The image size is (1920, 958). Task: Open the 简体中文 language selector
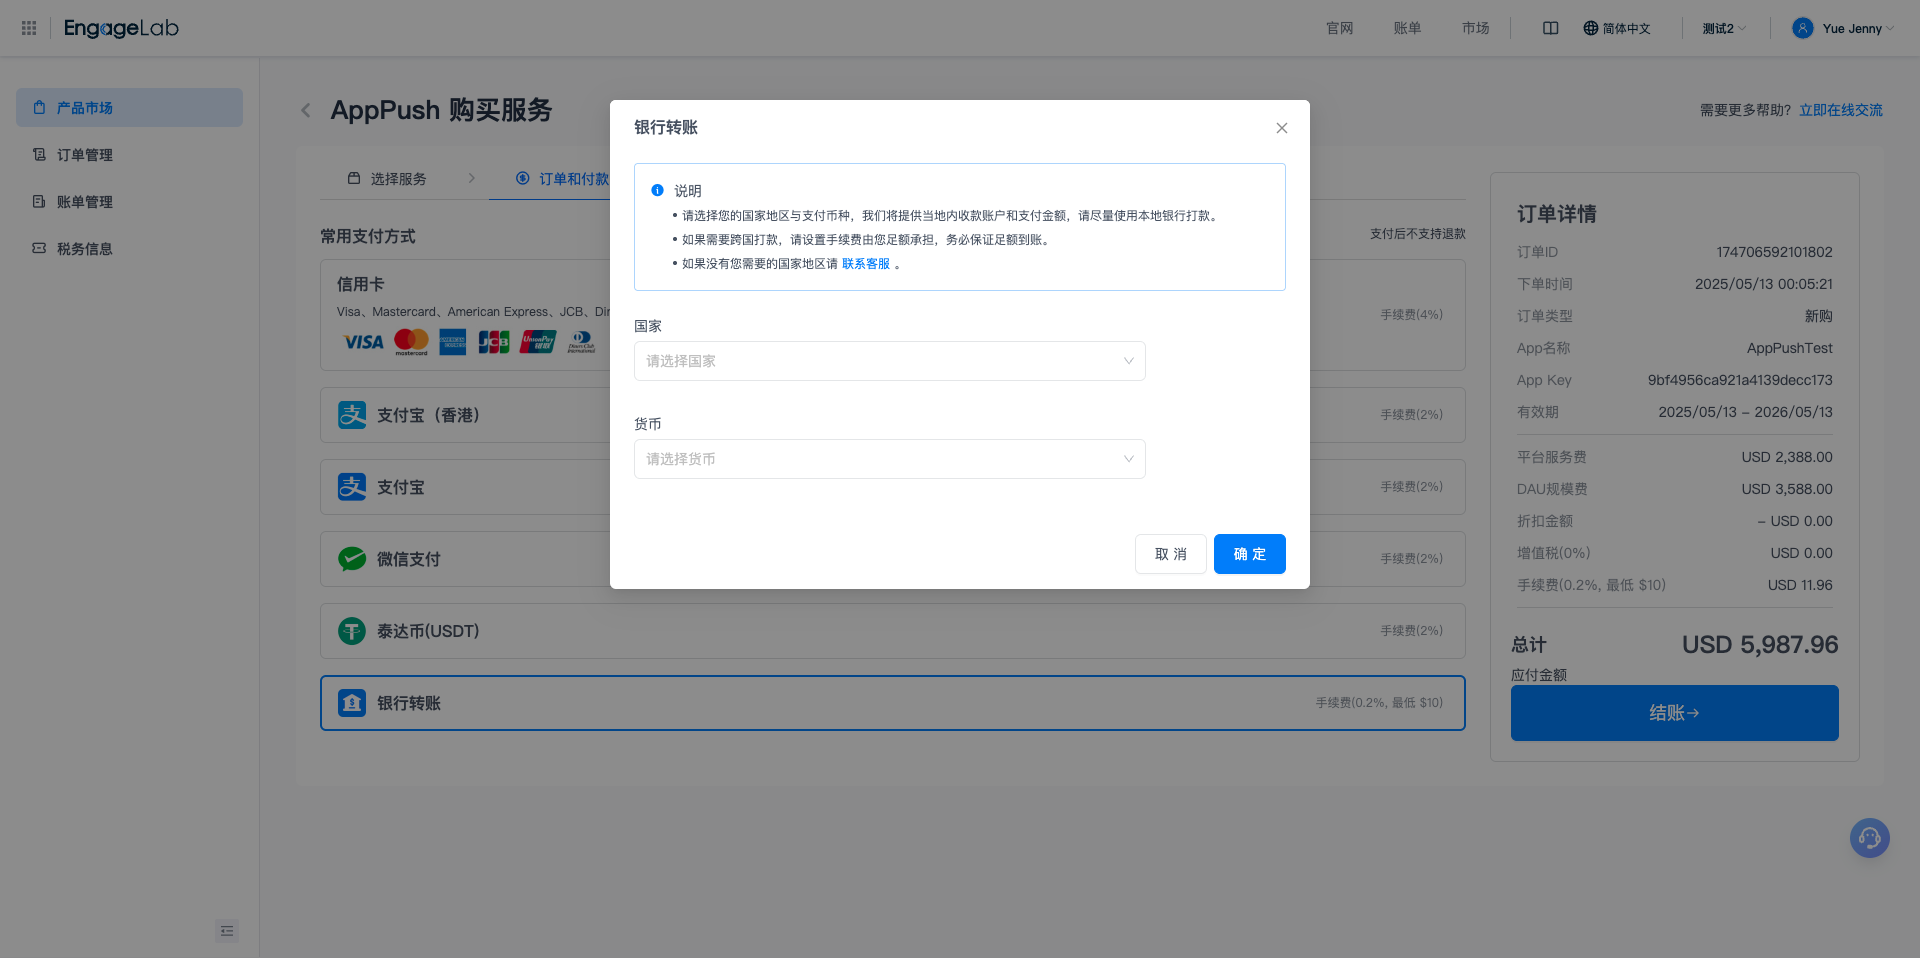pos(1617,28)
